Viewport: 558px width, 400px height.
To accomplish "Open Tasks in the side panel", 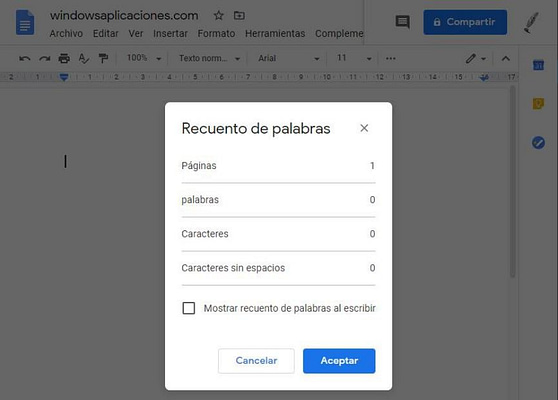I will (538, 143).
